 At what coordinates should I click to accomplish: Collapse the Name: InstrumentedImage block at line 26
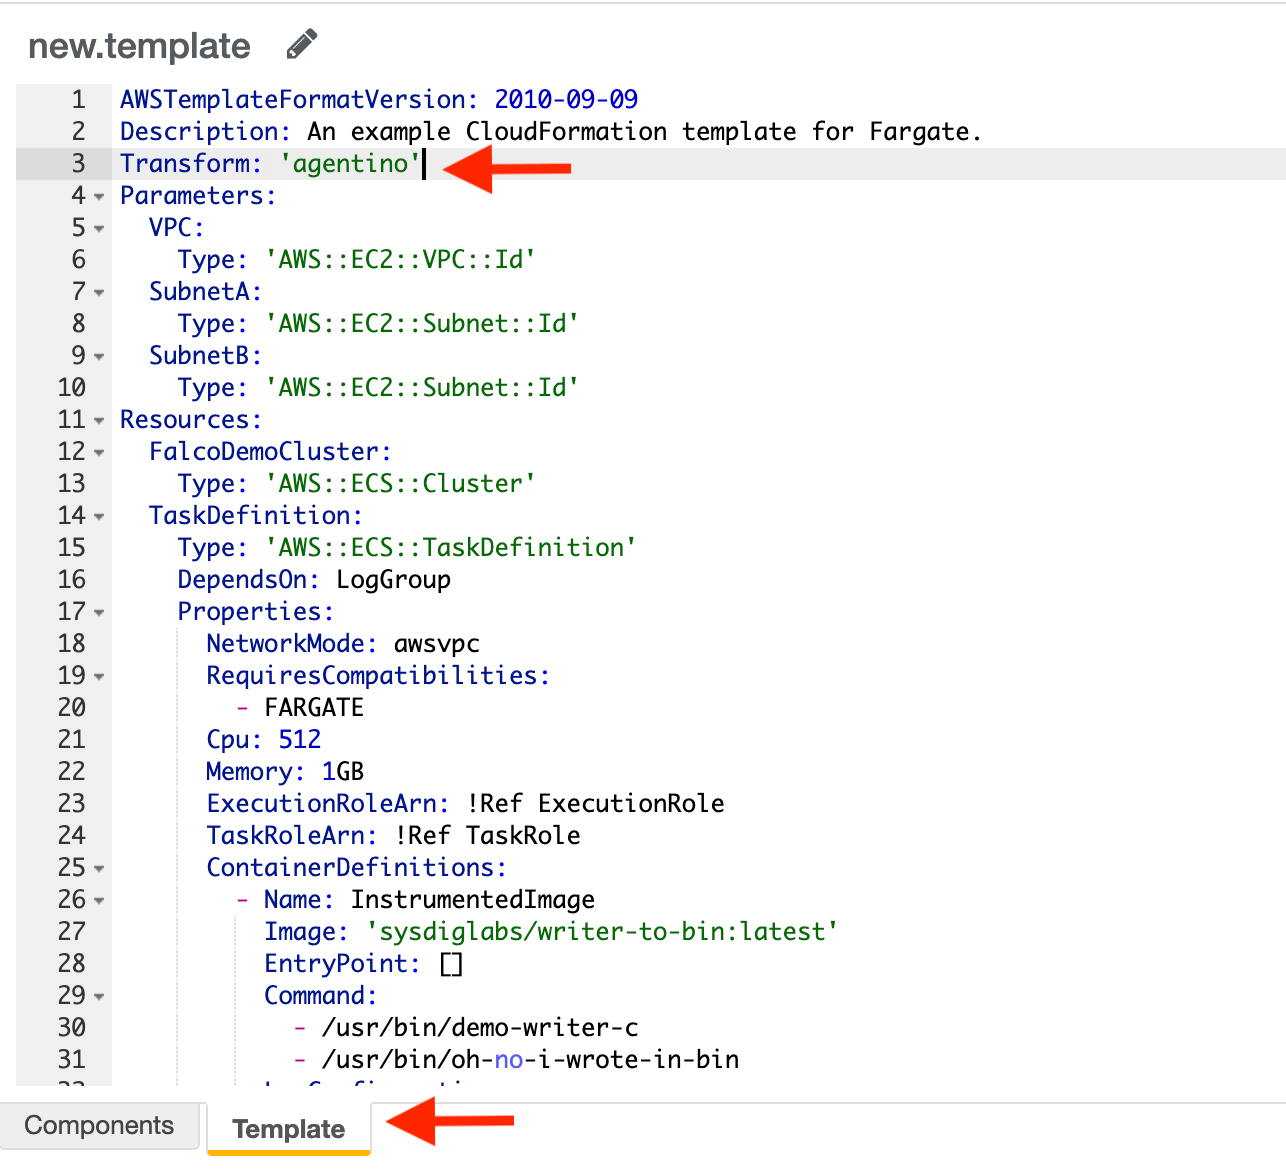pos(99,901)
